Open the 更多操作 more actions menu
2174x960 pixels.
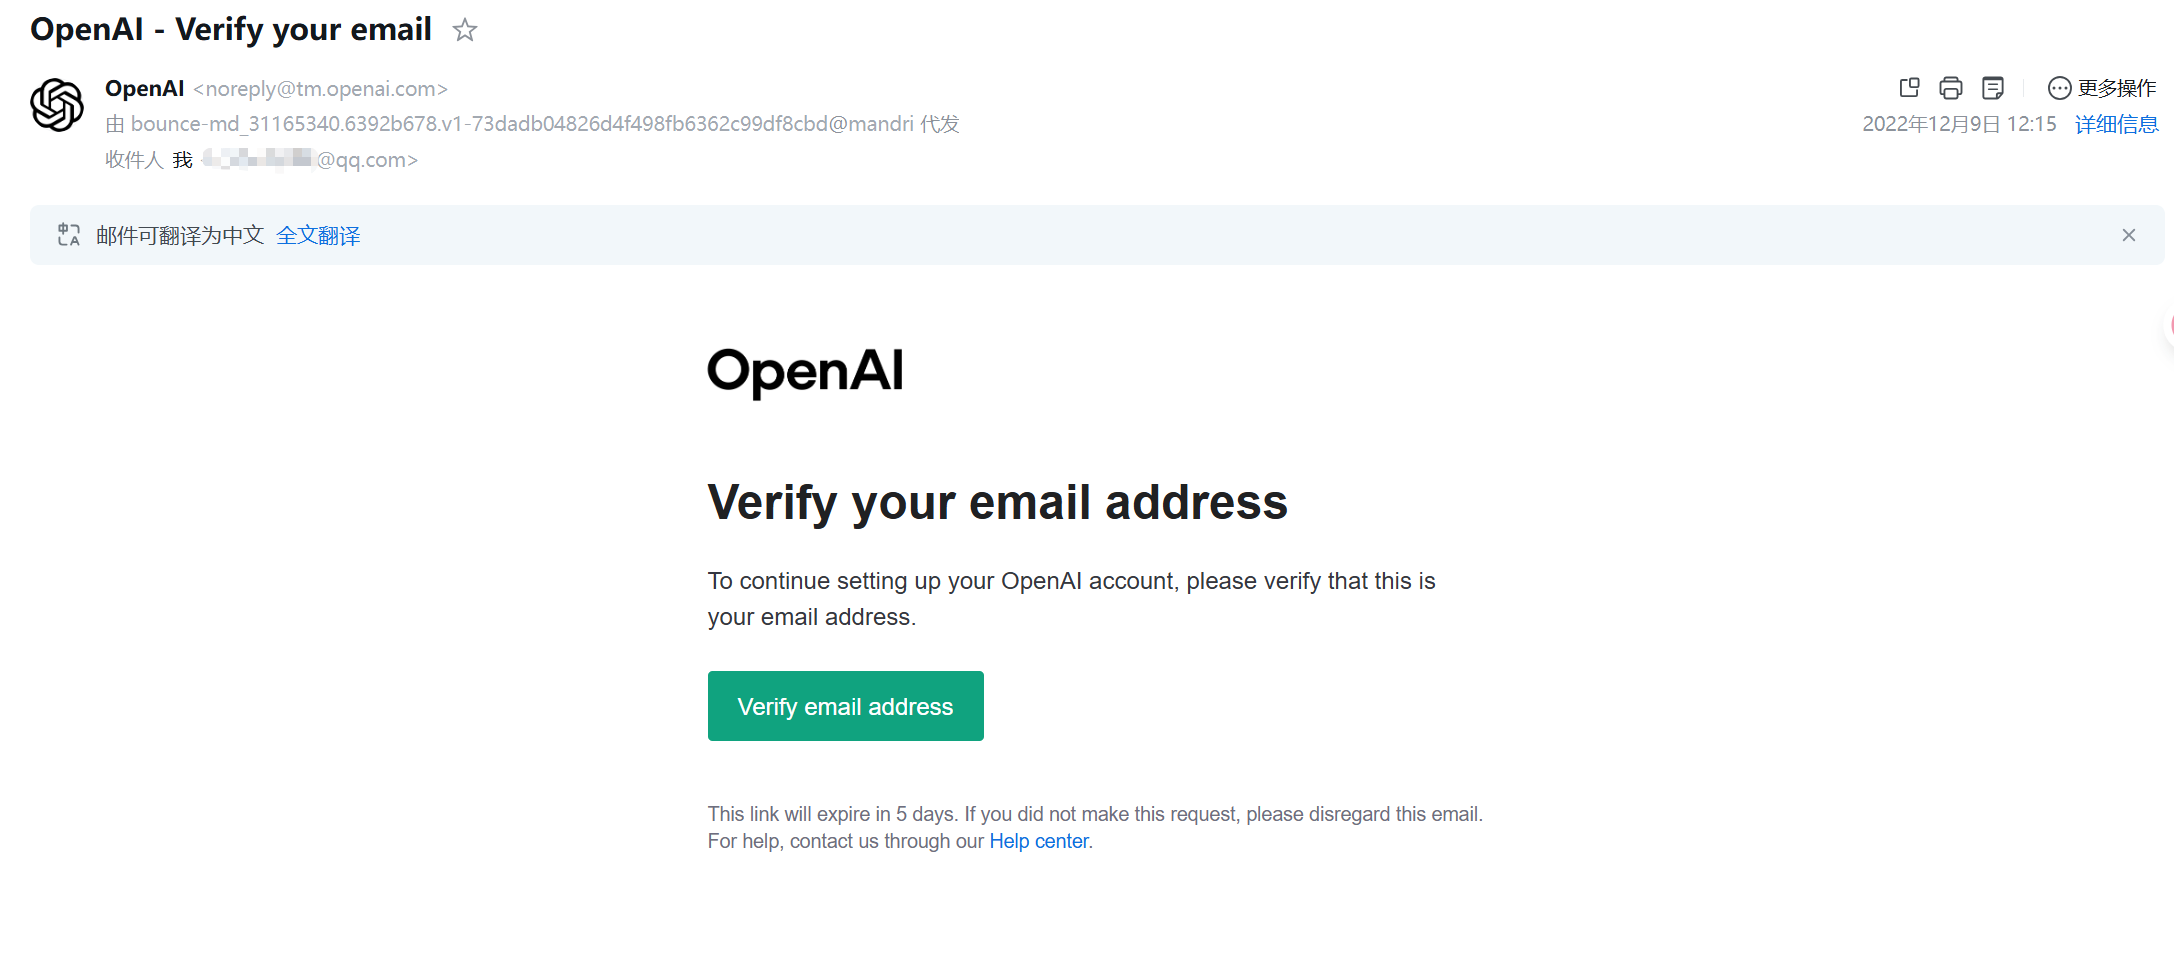point(2102,88)
